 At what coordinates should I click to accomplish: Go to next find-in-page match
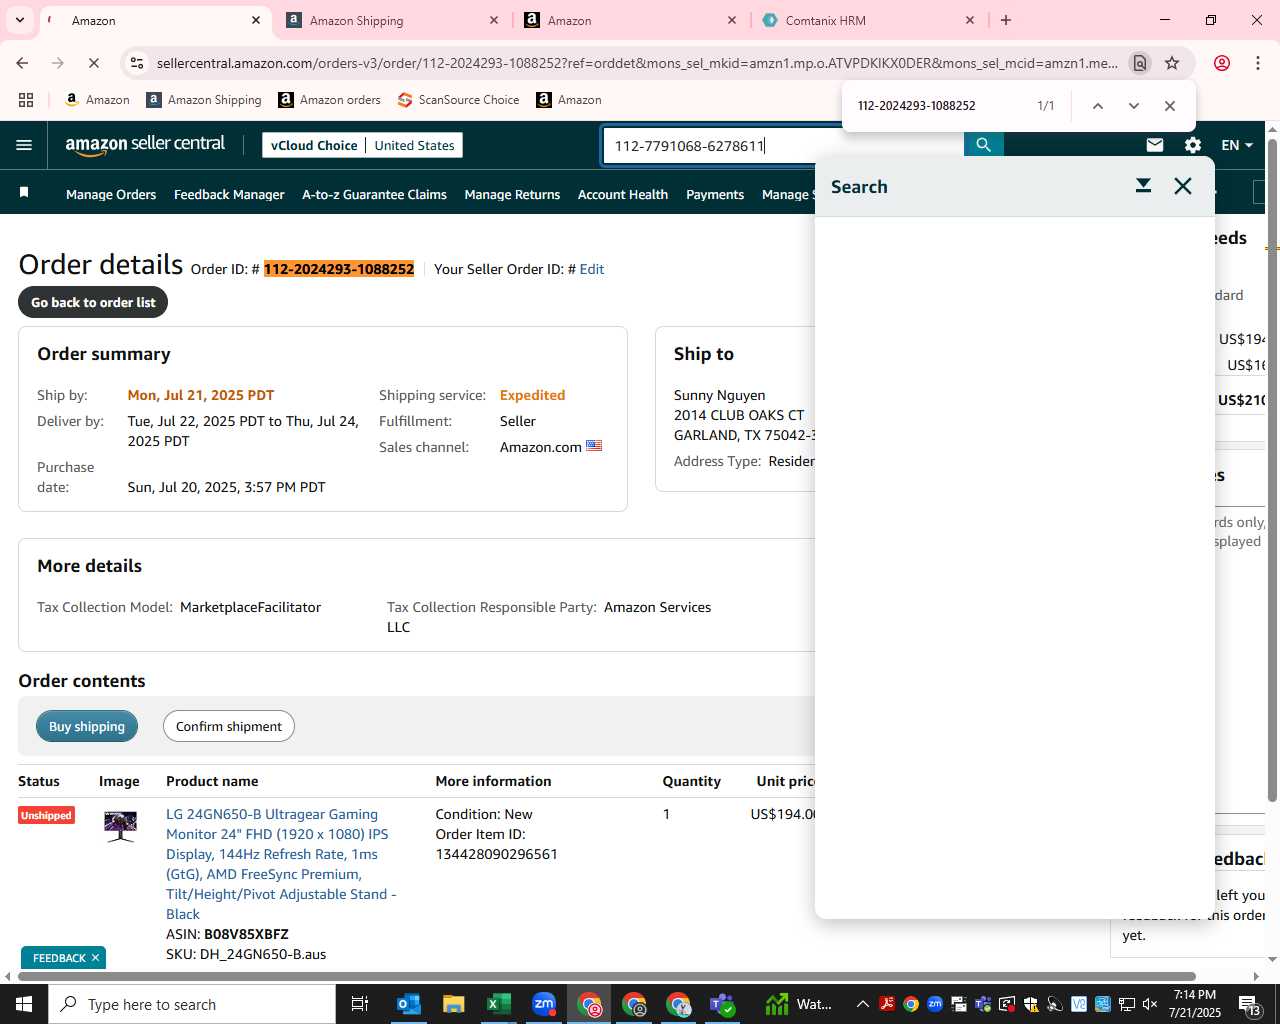click(x=1133, y=106)
